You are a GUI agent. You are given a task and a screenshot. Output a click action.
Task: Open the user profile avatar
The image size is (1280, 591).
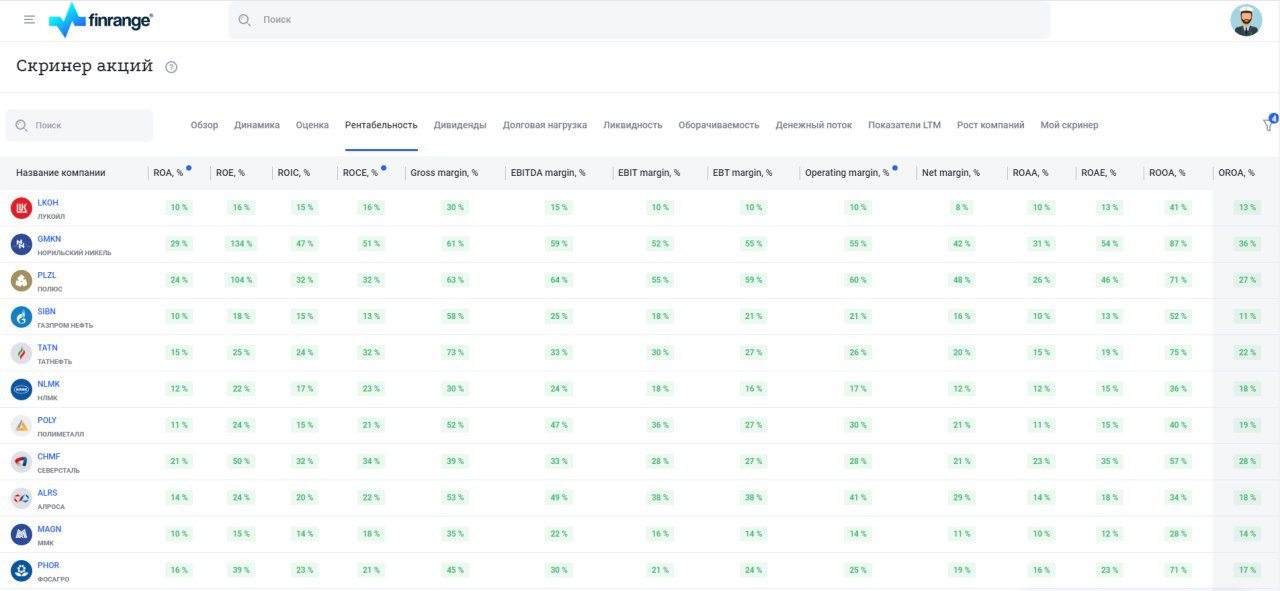coord(1246,20)
